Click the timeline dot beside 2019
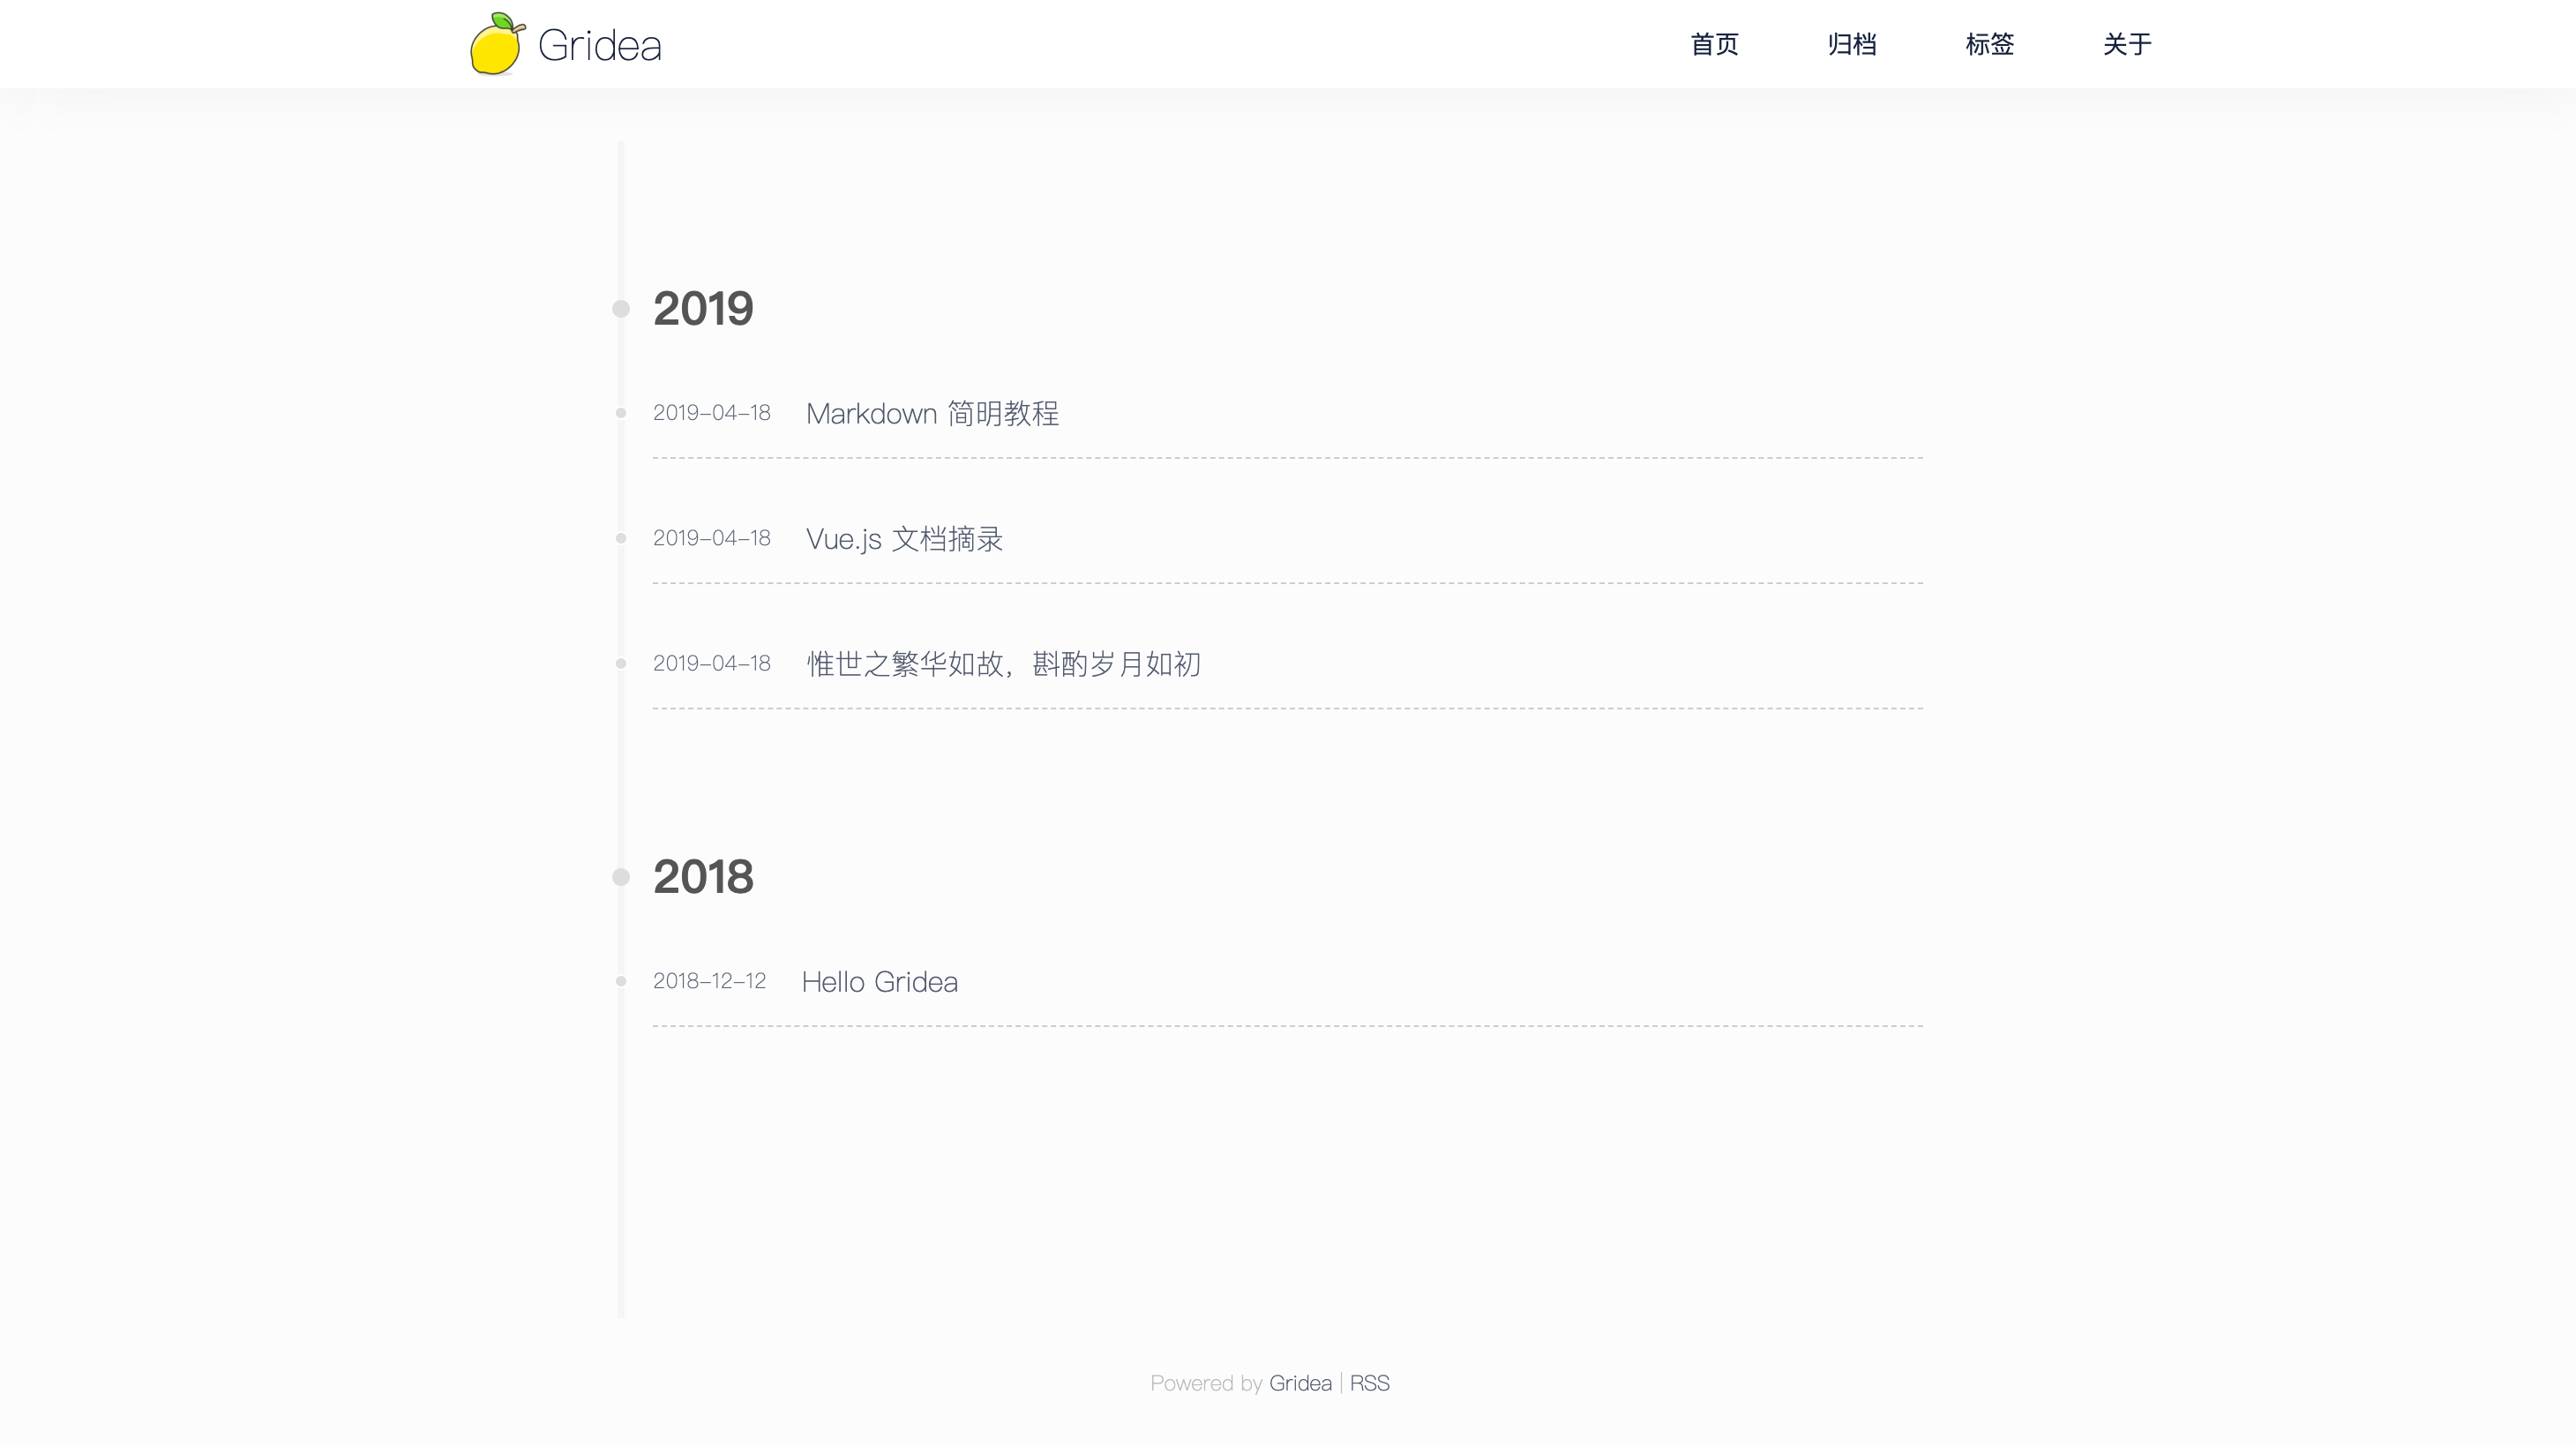The height and width of the screenshot is (1447, 2576). point(621,309)
